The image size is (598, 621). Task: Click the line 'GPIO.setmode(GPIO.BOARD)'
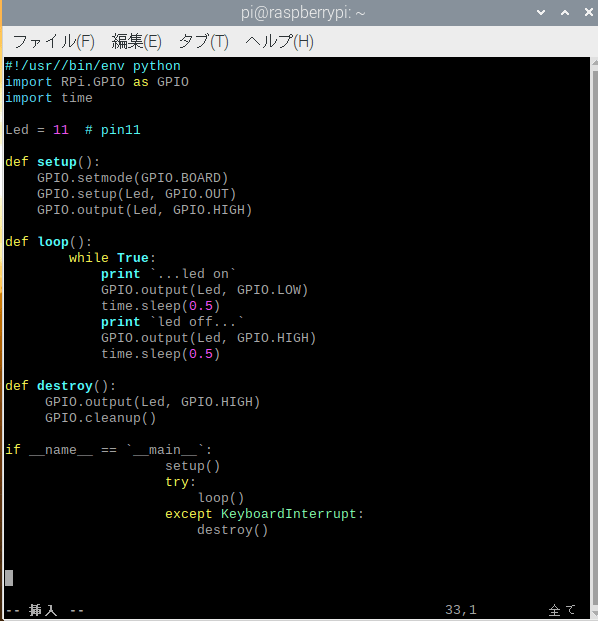[133, 178]
